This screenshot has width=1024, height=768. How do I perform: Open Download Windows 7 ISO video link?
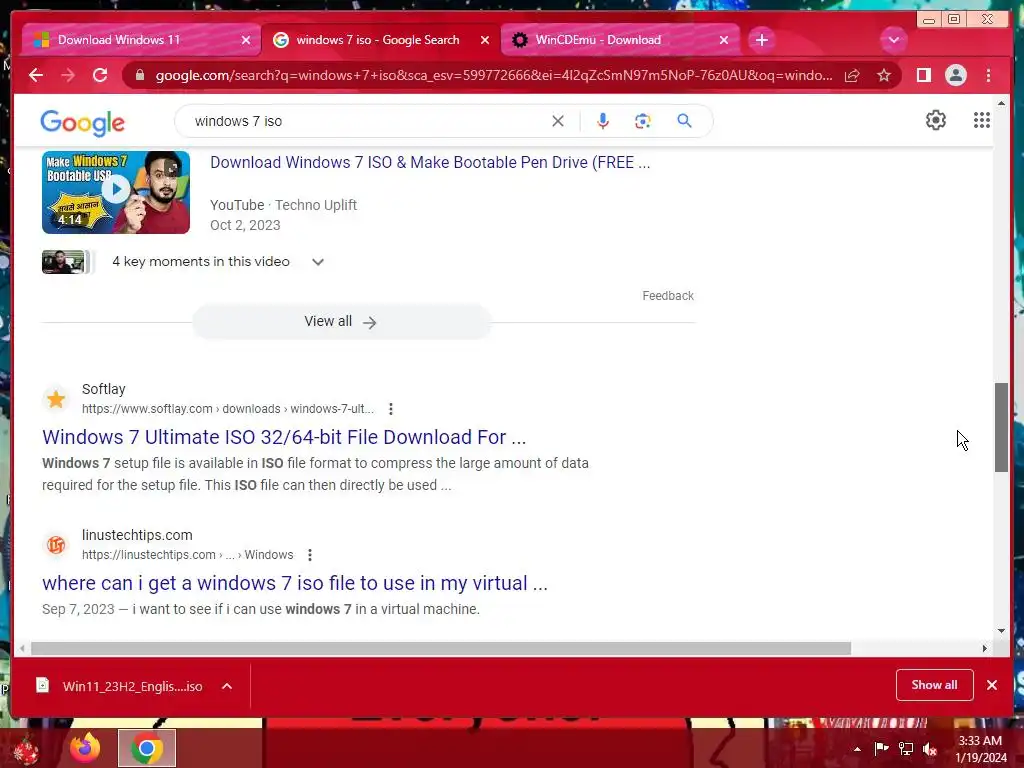(430, 163)
